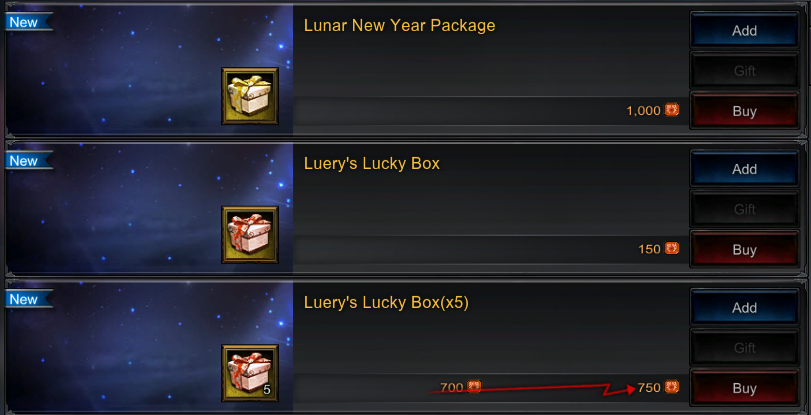Add Lunar New Year Package to cart
The image size is (811, 415).
[744, 31]
